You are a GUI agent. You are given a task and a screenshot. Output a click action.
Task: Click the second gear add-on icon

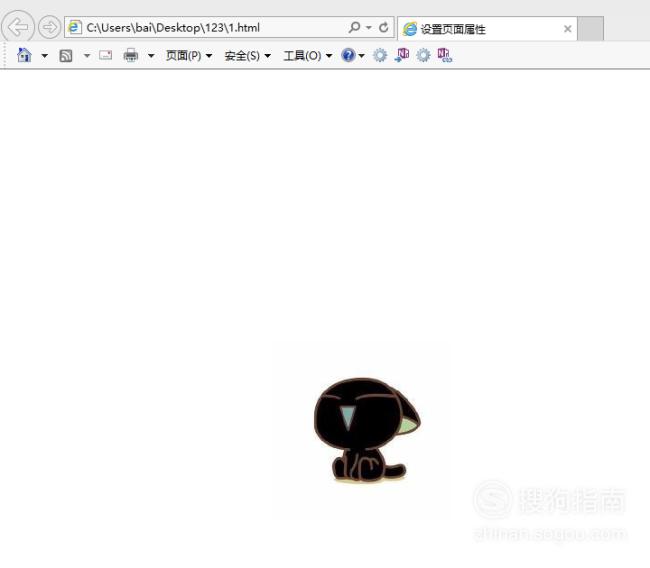pyautogui.click(x=423, y=55)
